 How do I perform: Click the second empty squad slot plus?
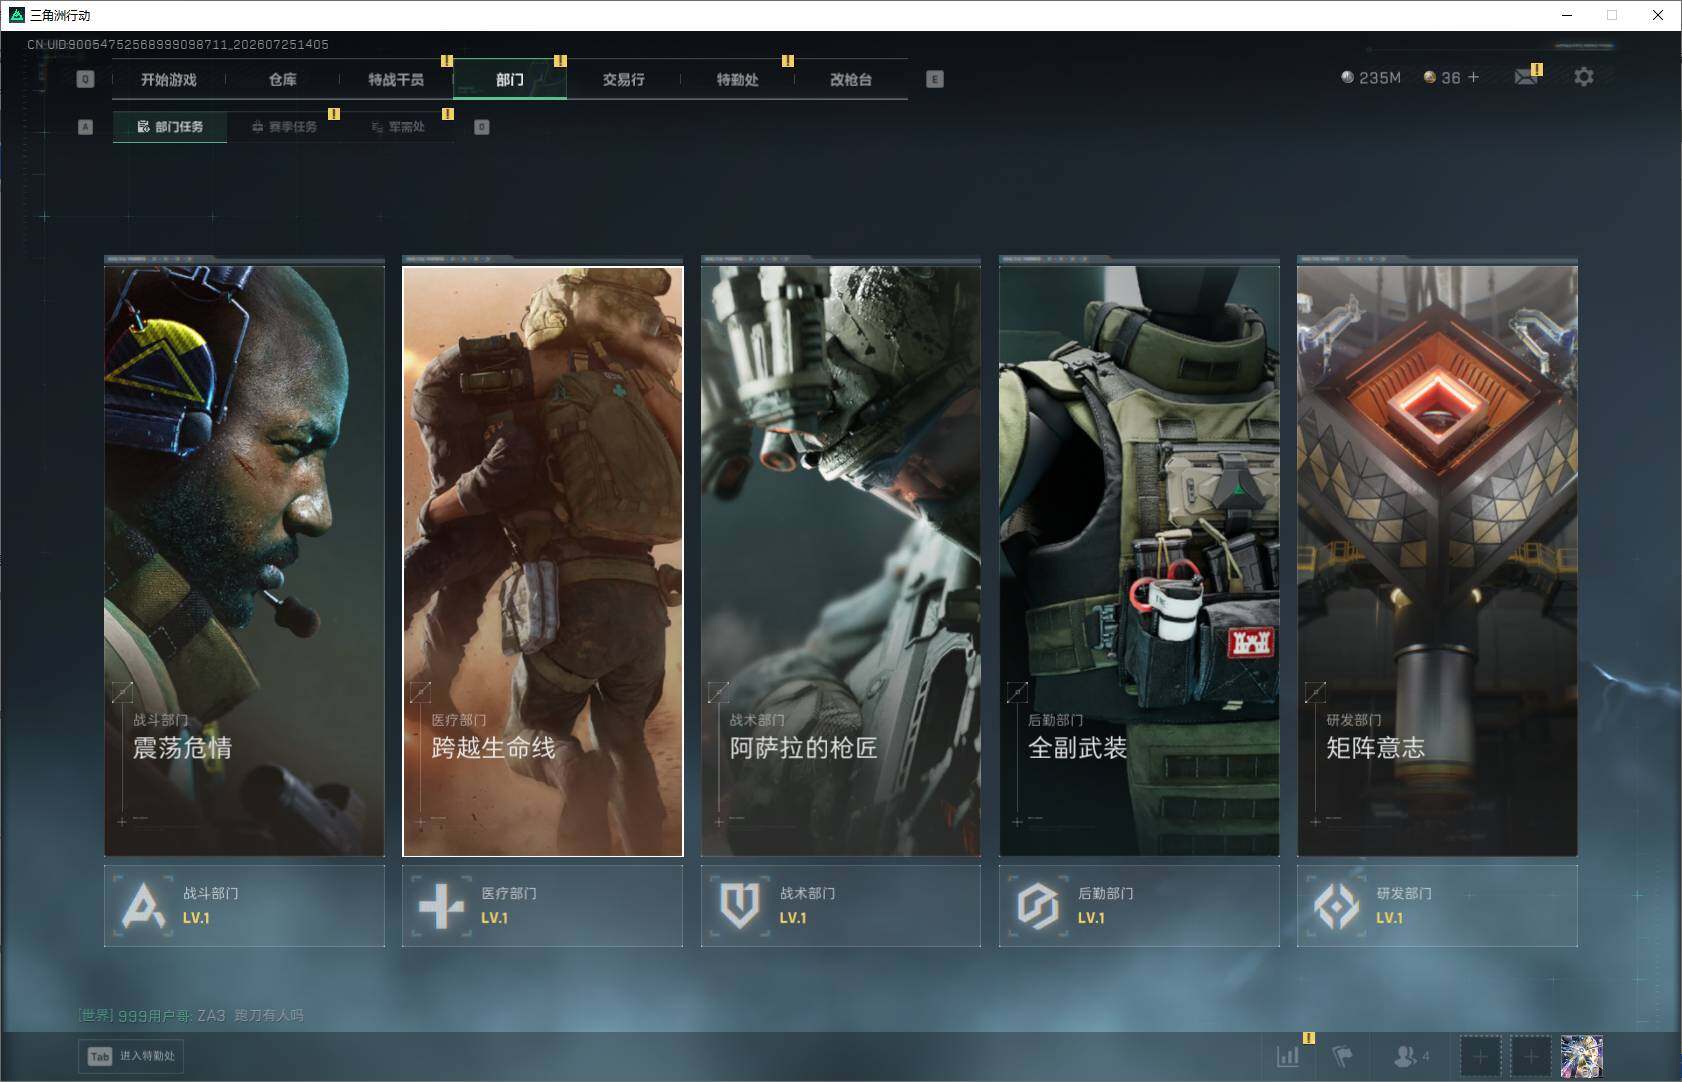tap(1530, 1056)
